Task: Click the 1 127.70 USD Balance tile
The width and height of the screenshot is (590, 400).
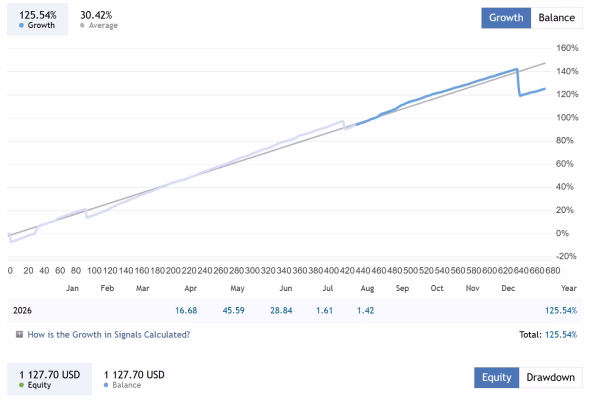Action: click(x=134, y=379)
